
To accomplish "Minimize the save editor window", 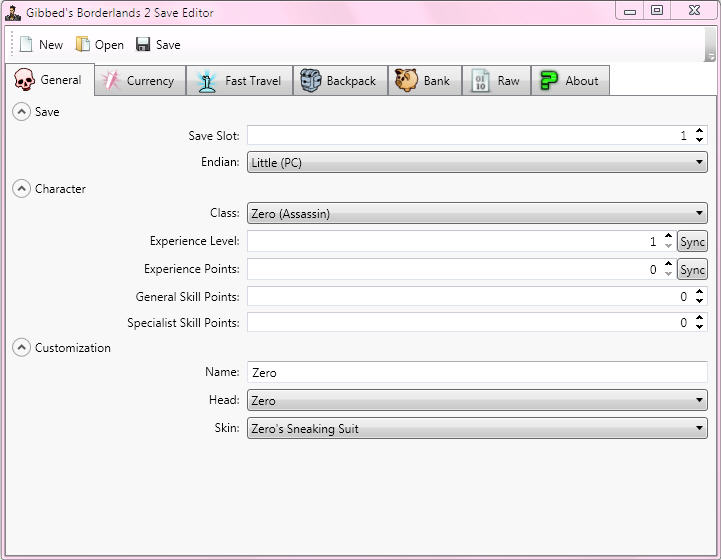I will coord(630,11).
